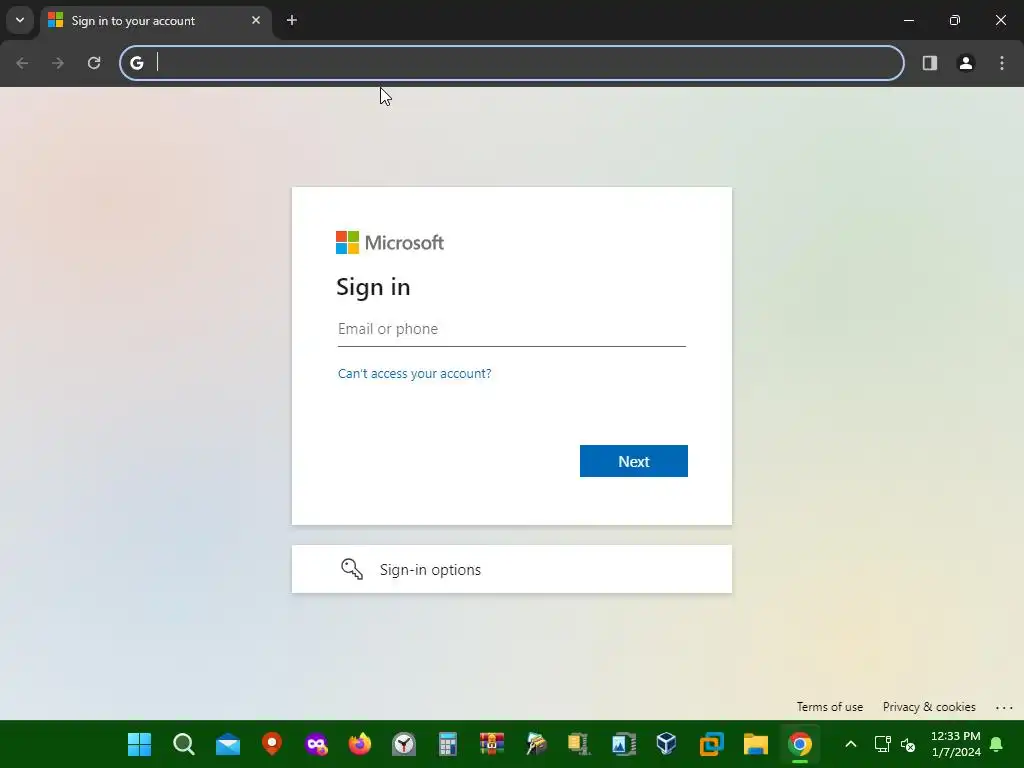Open the Clock app on taskbar
Screen dimensions: 1024x768
(x=404, y=744)
